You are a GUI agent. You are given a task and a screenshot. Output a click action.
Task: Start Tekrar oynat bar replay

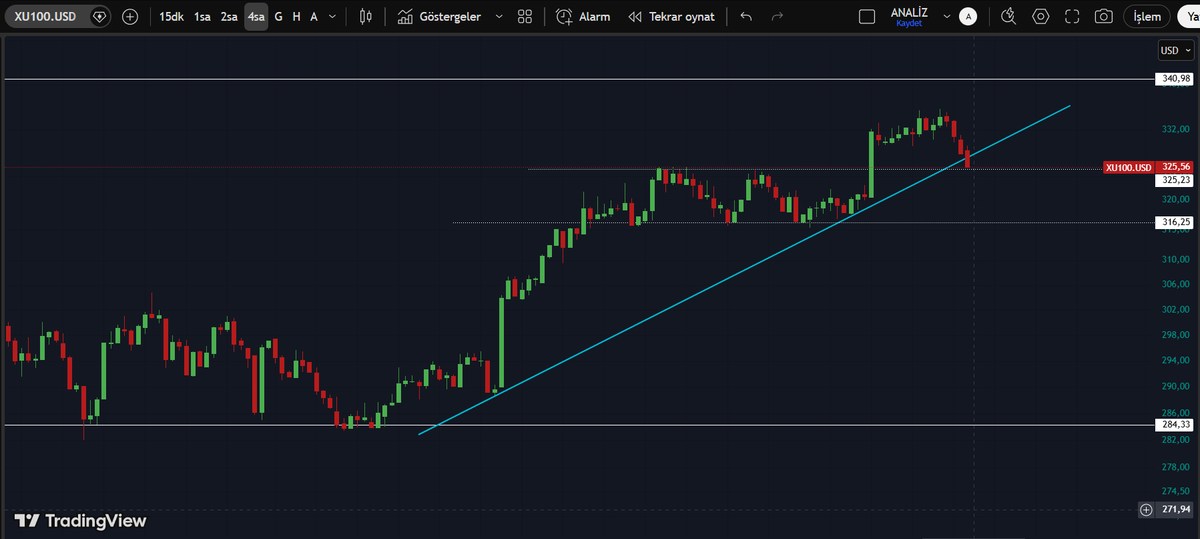(671, 17)
